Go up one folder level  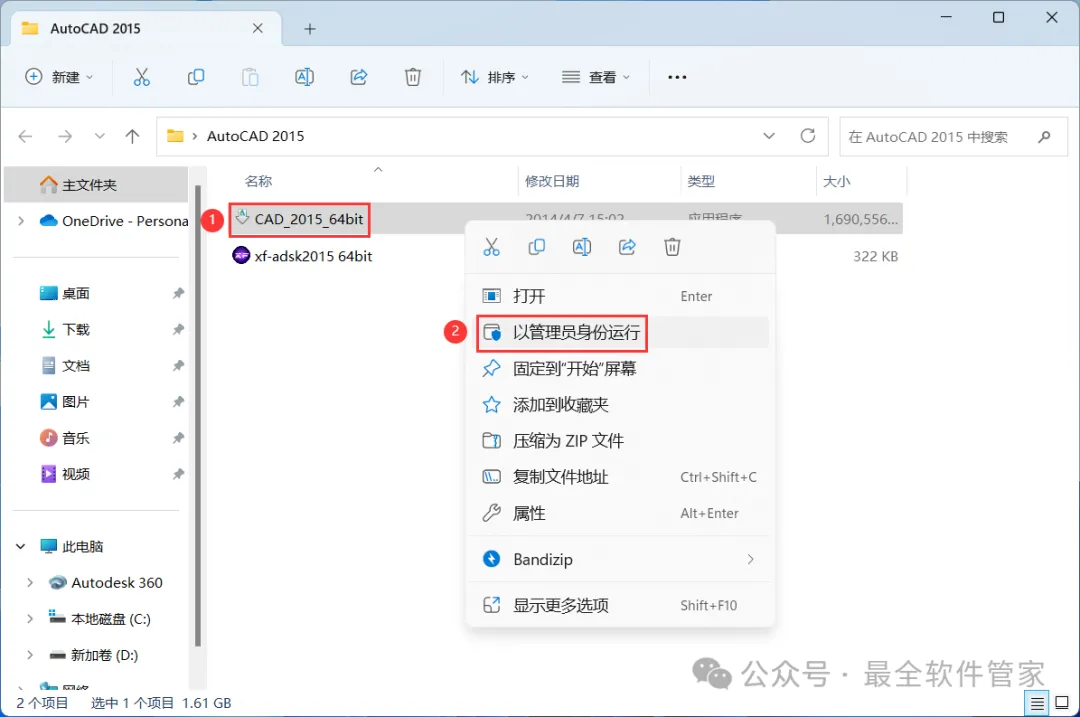click(x=132, y=136)
